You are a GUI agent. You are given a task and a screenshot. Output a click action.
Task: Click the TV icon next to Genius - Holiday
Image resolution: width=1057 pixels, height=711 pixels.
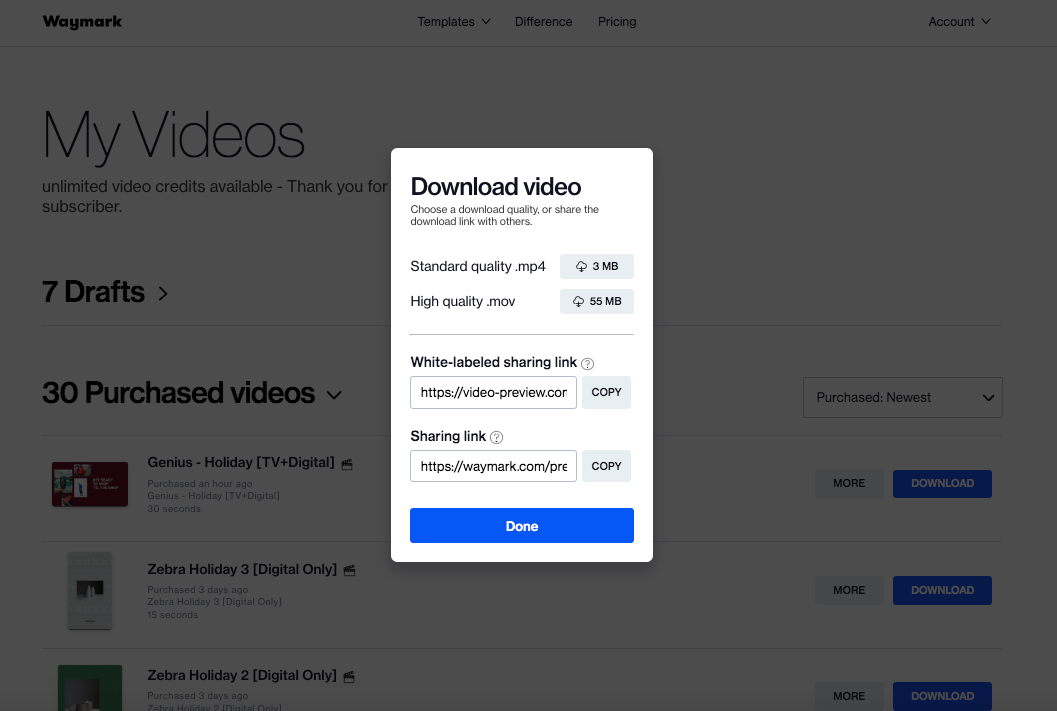click(346, 463)
